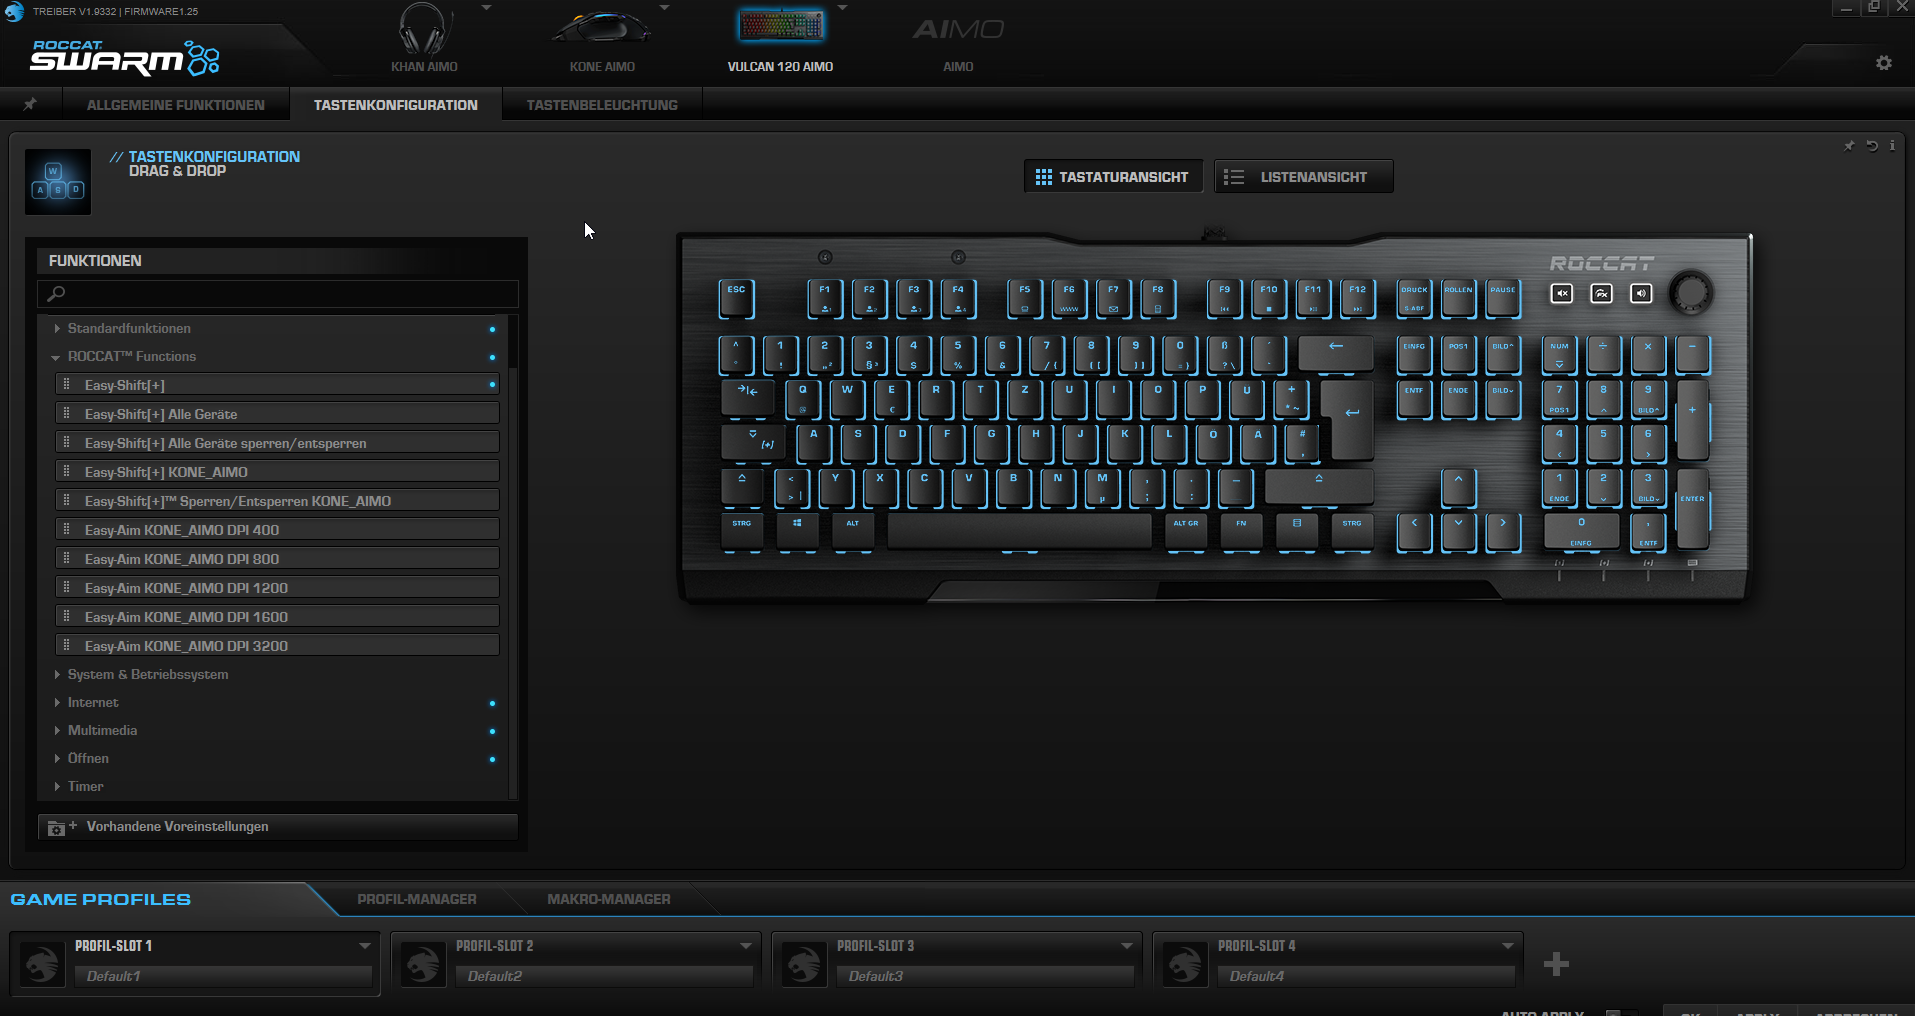Collapse the ROCCAT Functions category

[56, 357]
